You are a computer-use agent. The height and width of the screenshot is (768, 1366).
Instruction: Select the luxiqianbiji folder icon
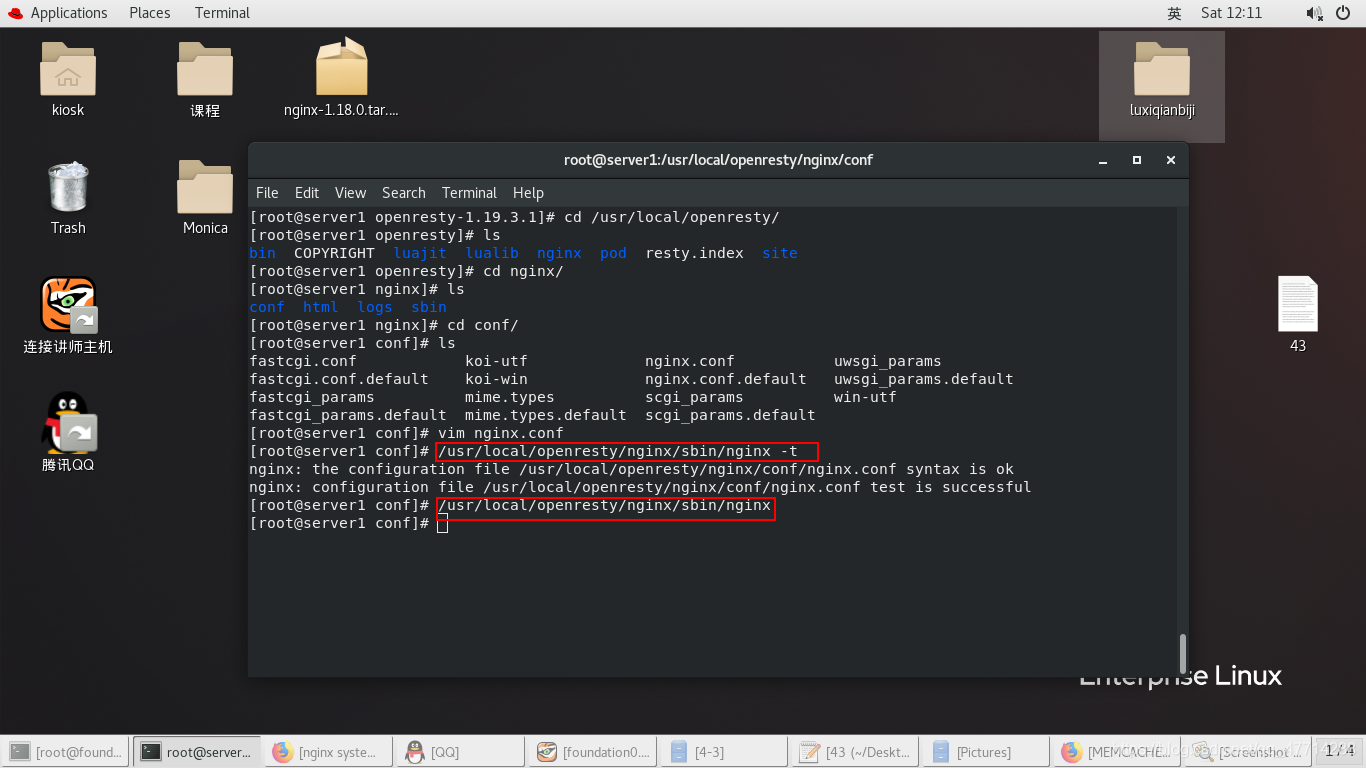point(1162,69)
